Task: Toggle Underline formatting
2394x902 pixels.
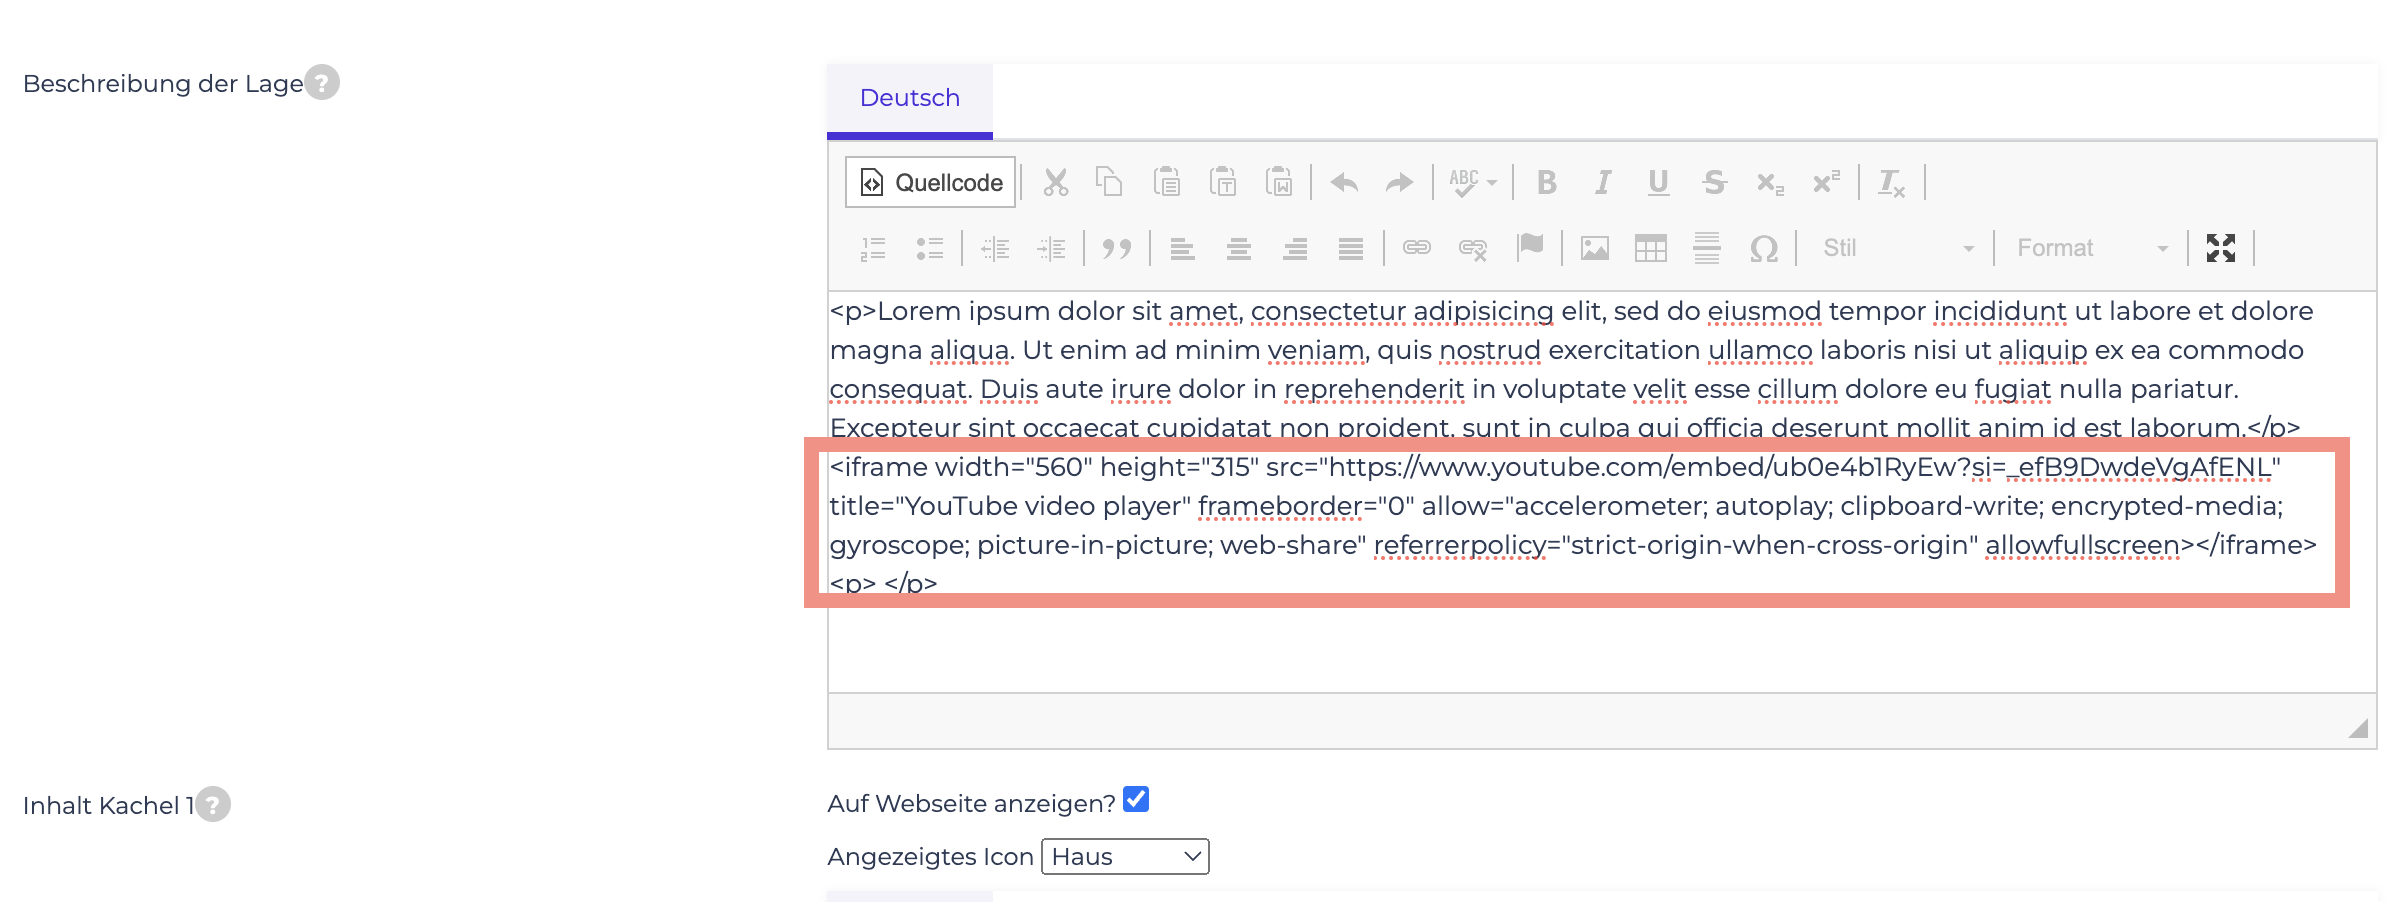Action: [1658, 182]
